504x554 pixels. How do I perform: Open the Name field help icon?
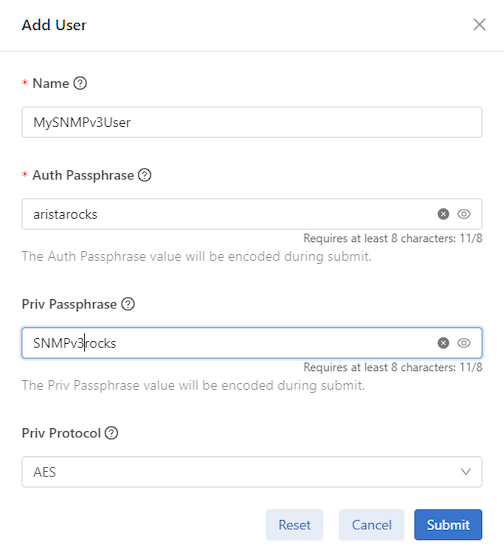pyautogui.click(x=80, y=83)
